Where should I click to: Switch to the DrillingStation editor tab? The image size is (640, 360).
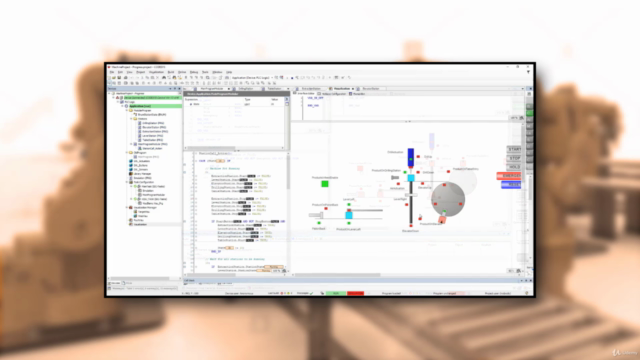(246, 89)
